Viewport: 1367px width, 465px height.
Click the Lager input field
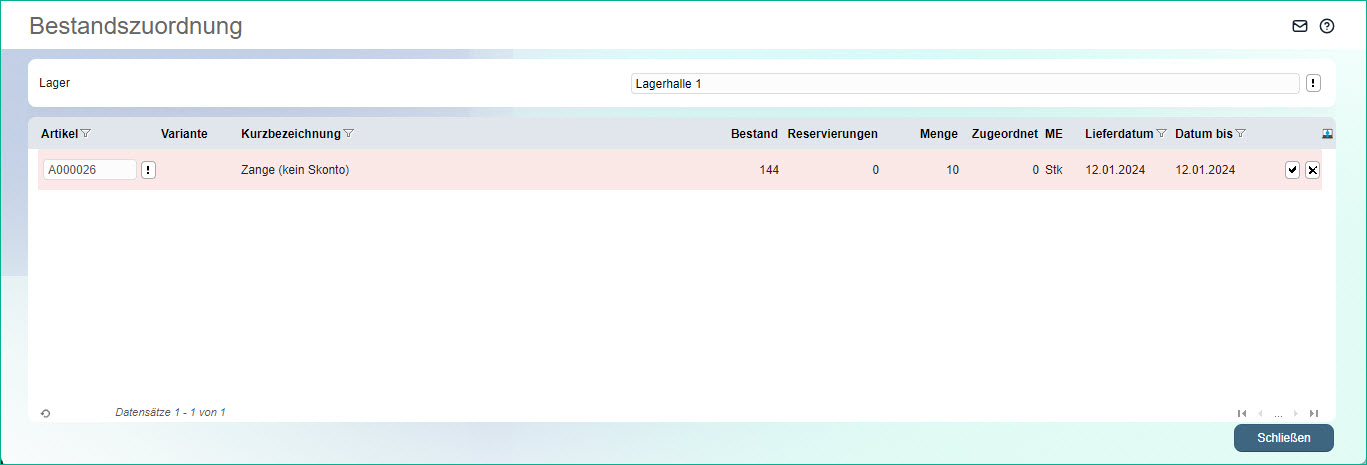coord(965,84)
